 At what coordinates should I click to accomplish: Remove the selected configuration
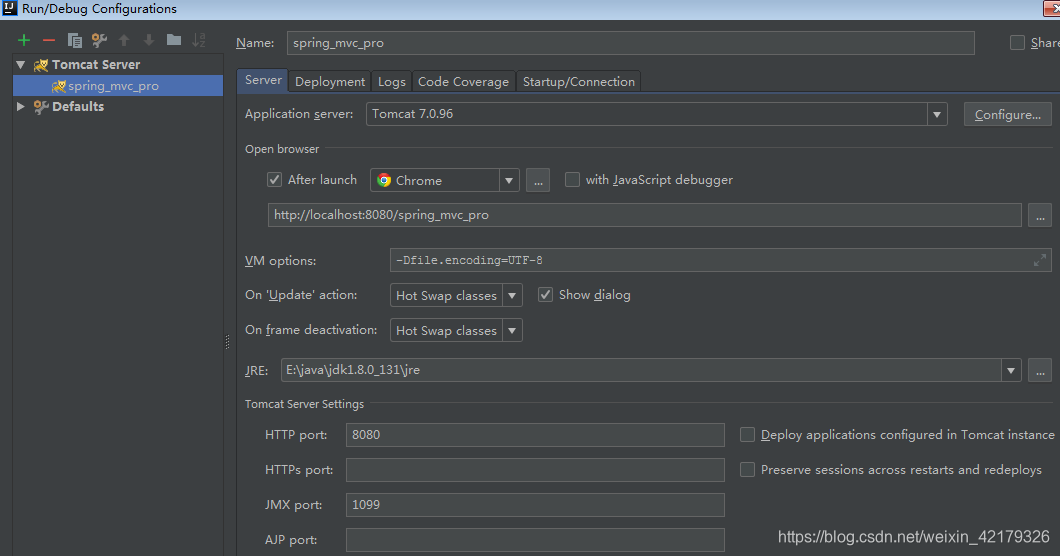point(49,41)
